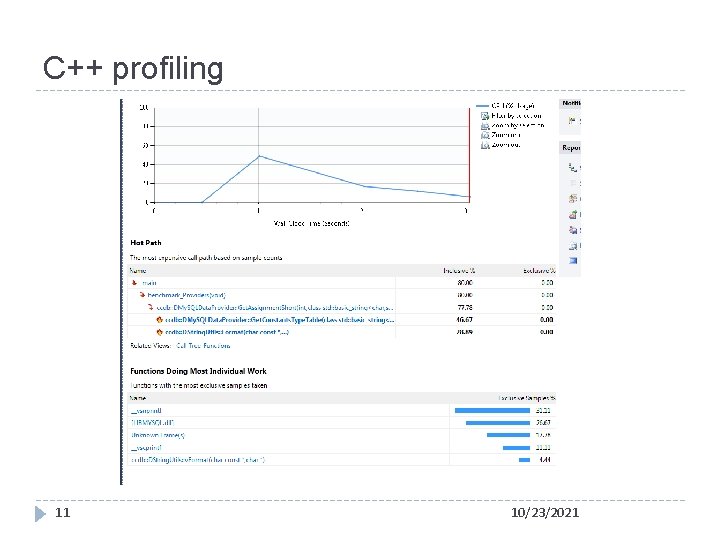Screen dimensions: 720x540
Task: Click the Unknown Frame(s) exclusive samples bar
Action: pyautogui.click(x=508, y=435)
